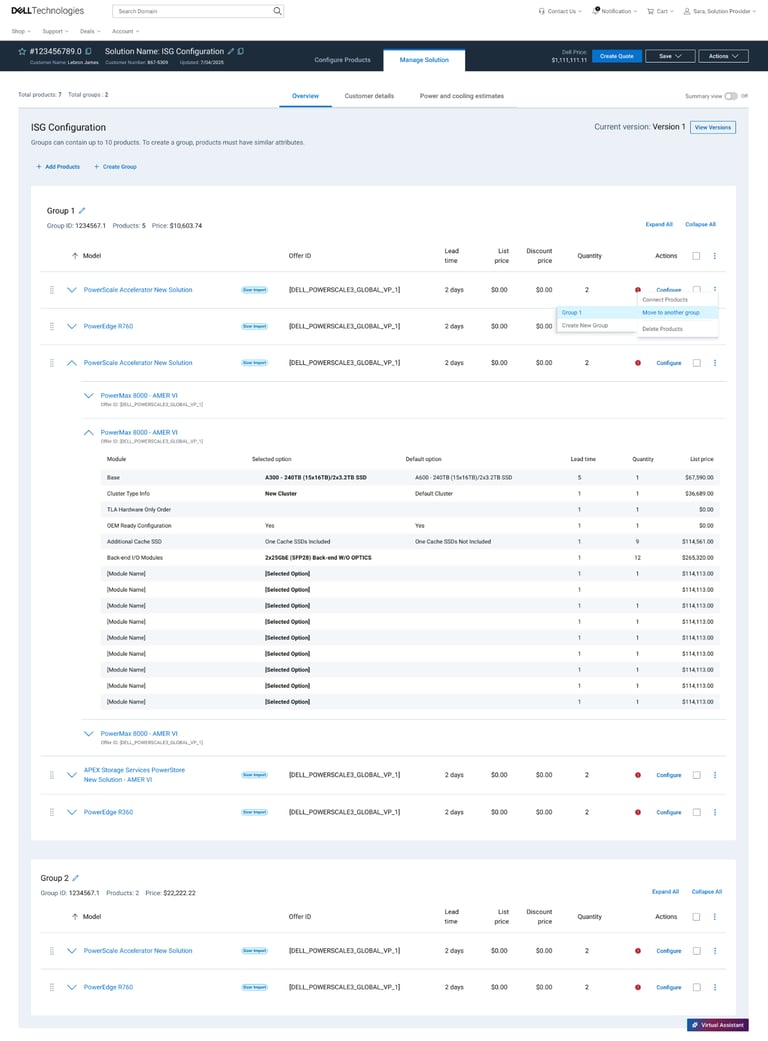Toggle the Summary view switch
Viewport: 768px width, 1041px height.
(731, 96)
